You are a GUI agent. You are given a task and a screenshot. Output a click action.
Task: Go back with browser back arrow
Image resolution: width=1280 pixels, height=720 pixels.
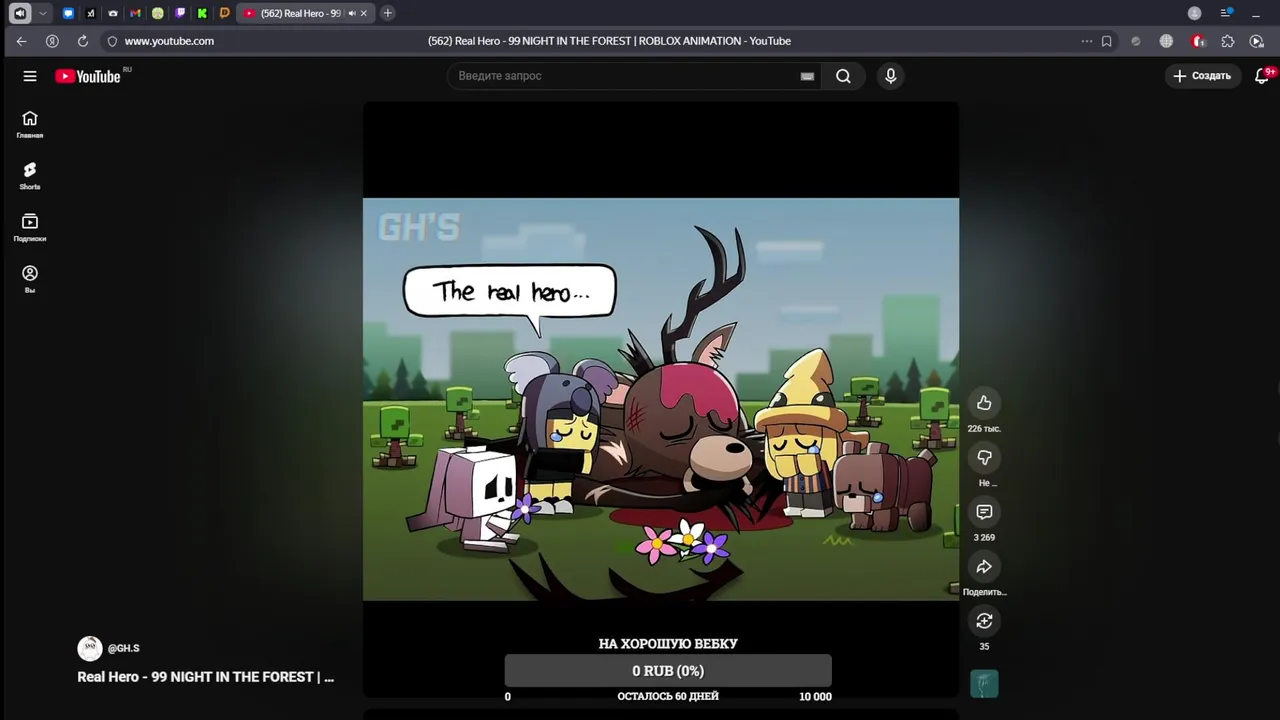point(21,41)
